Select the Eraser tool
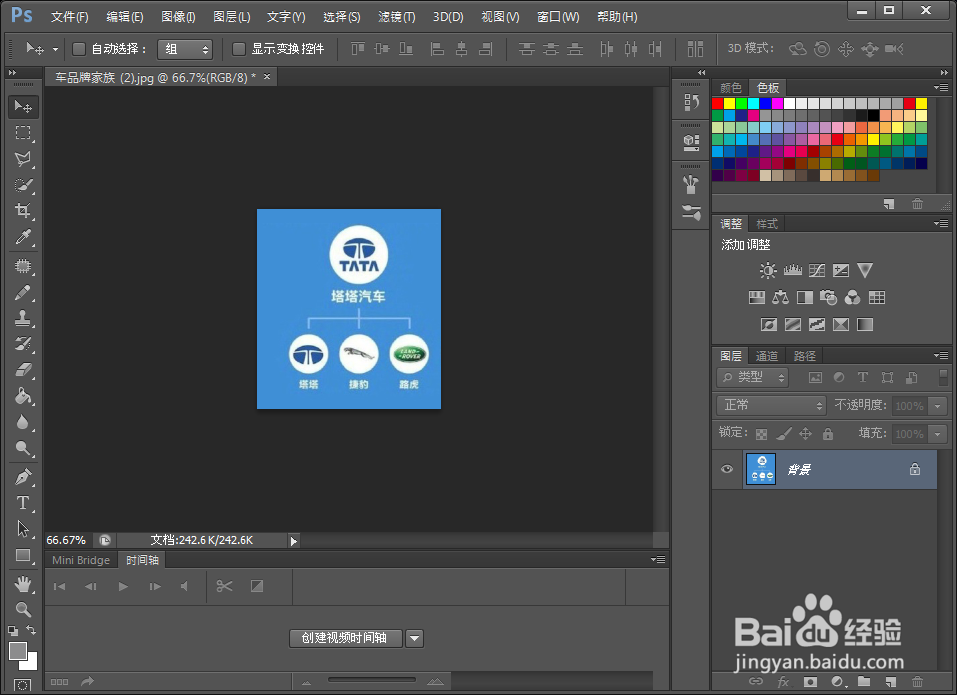 23,370
